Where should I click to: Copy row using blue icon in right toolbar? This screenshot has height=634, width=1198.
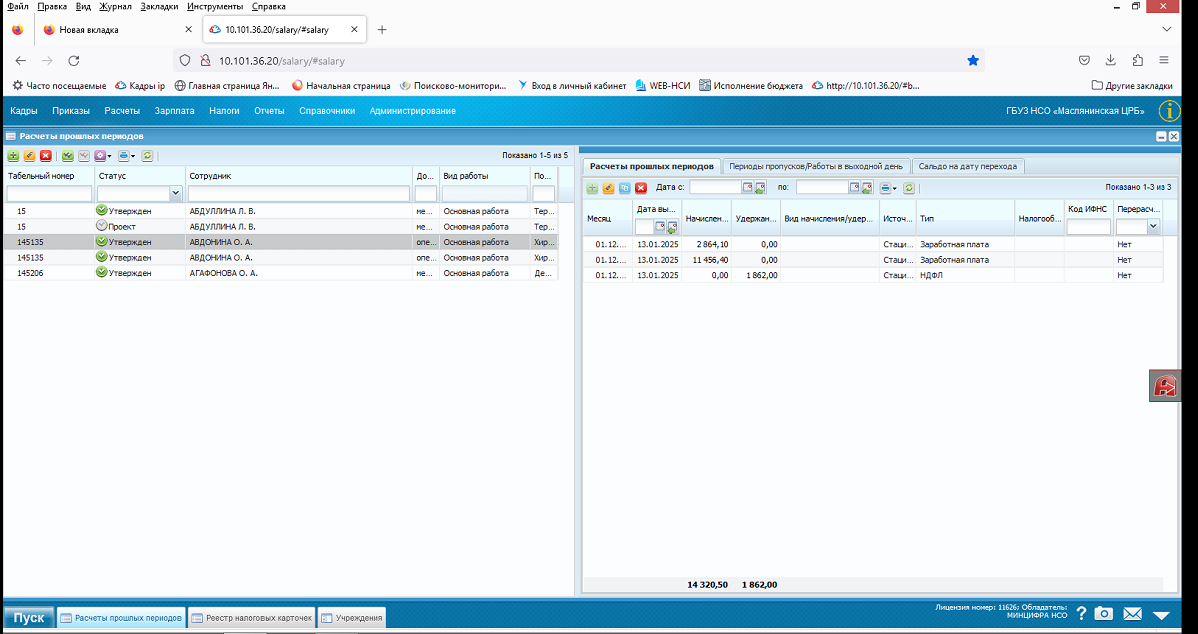pos(625,188)
